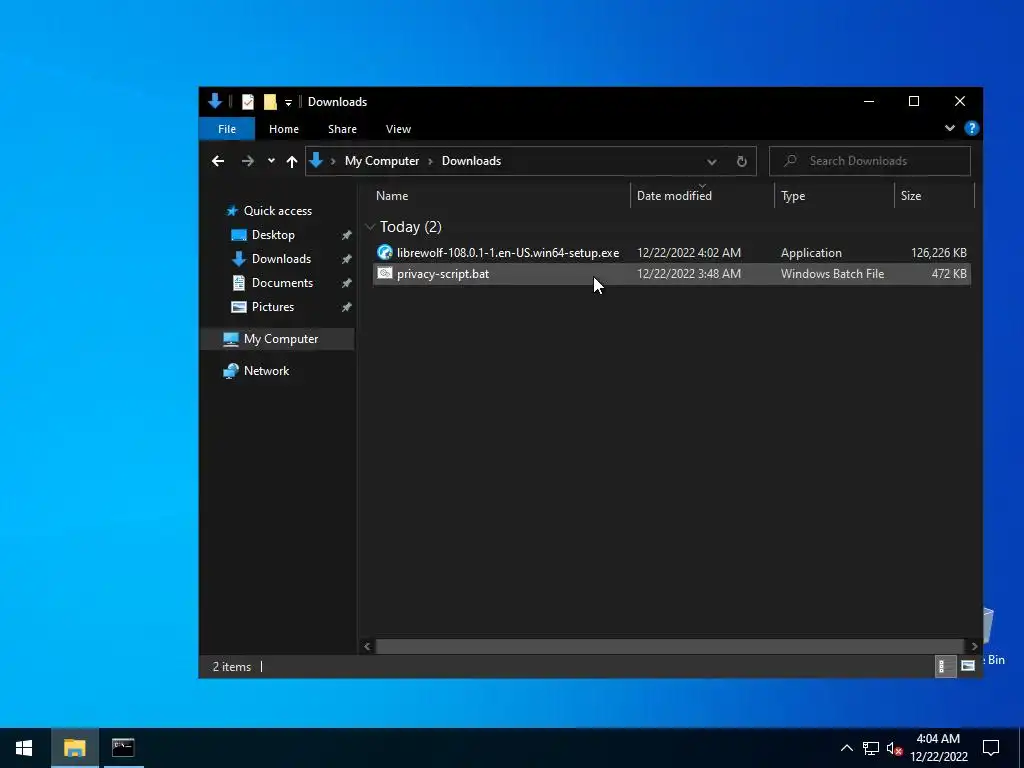Open Pictures in navigation pane
This screenshot has height=768, width=1024.
pos(272,307)
